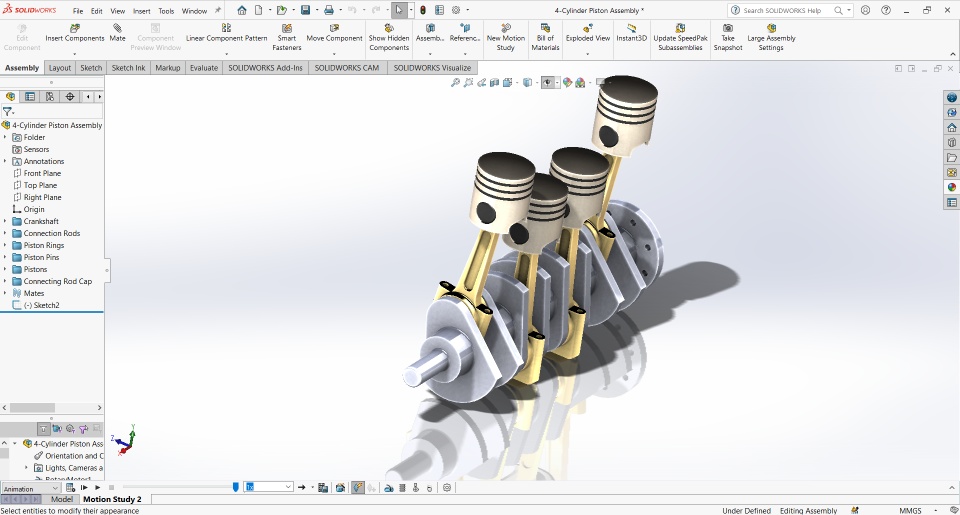
Task: Switch to the Model tab at the bottom
Action: 61,499
